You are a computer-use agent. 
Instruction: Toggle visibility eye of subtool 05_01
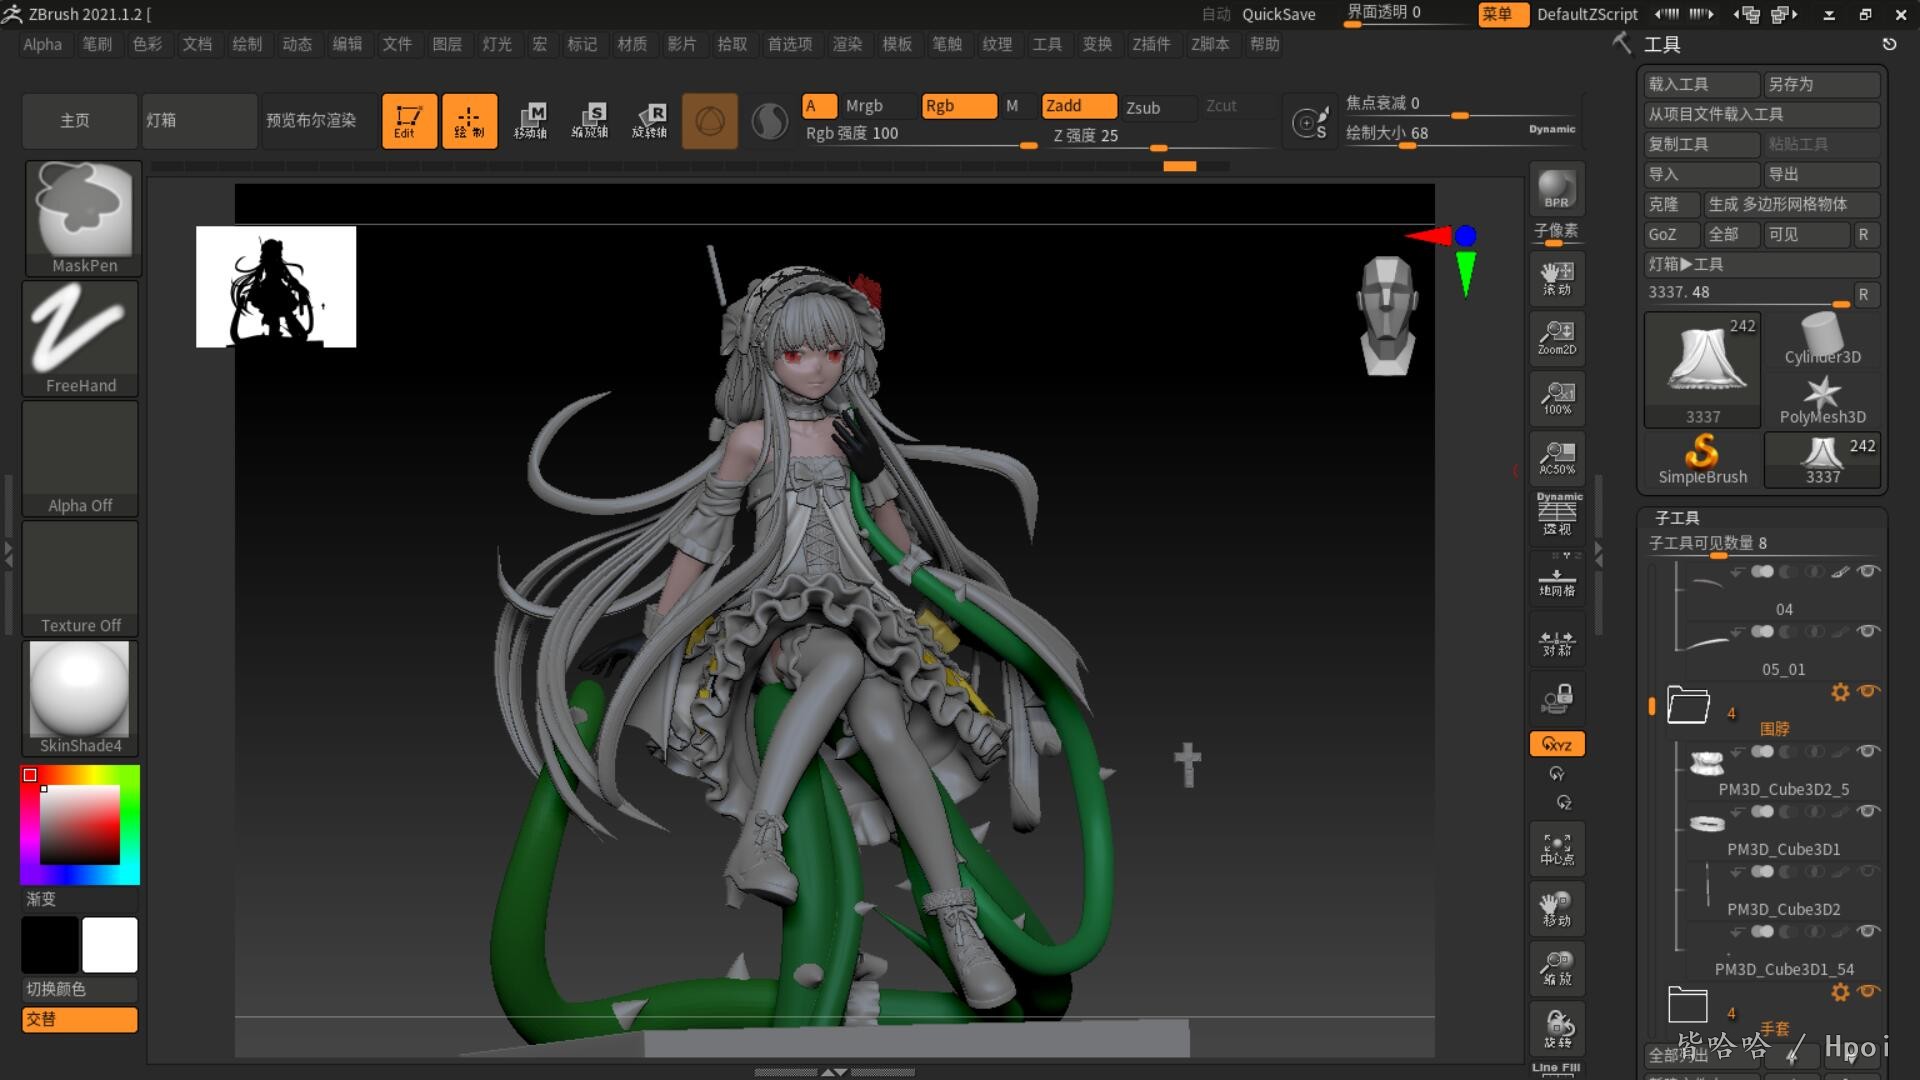tap(1868, 631)
